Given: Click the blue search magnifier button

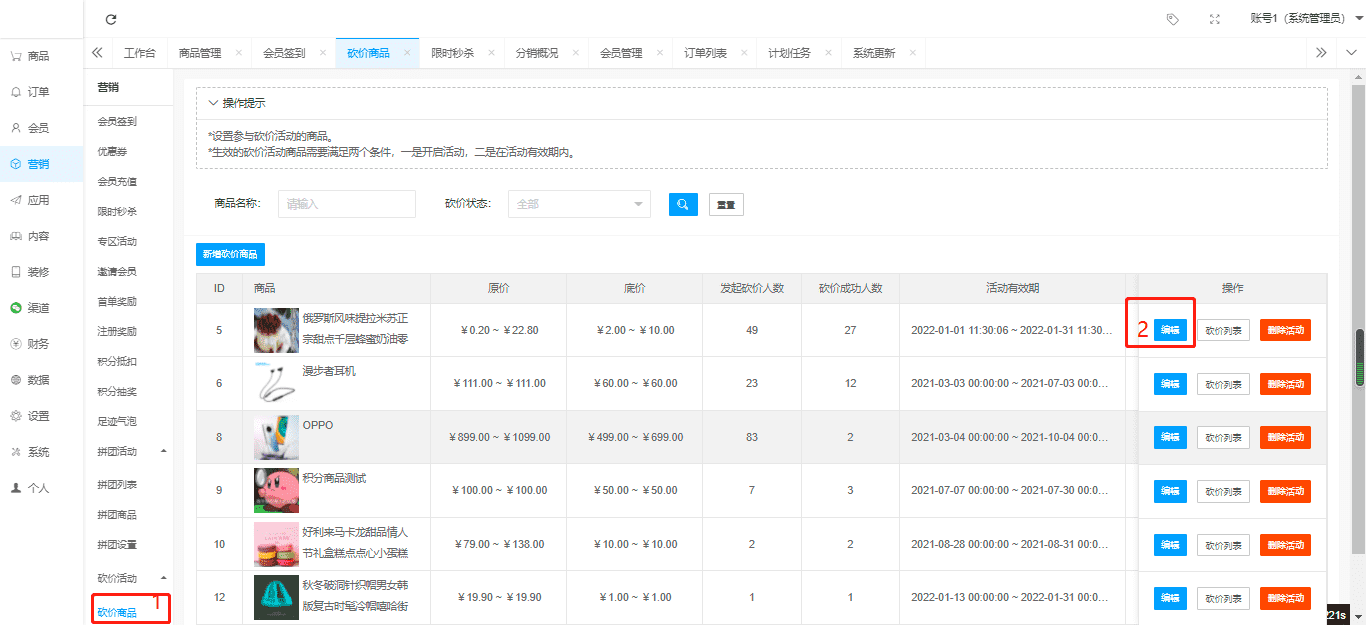Looking at the screenshot, I should (682, 204).
